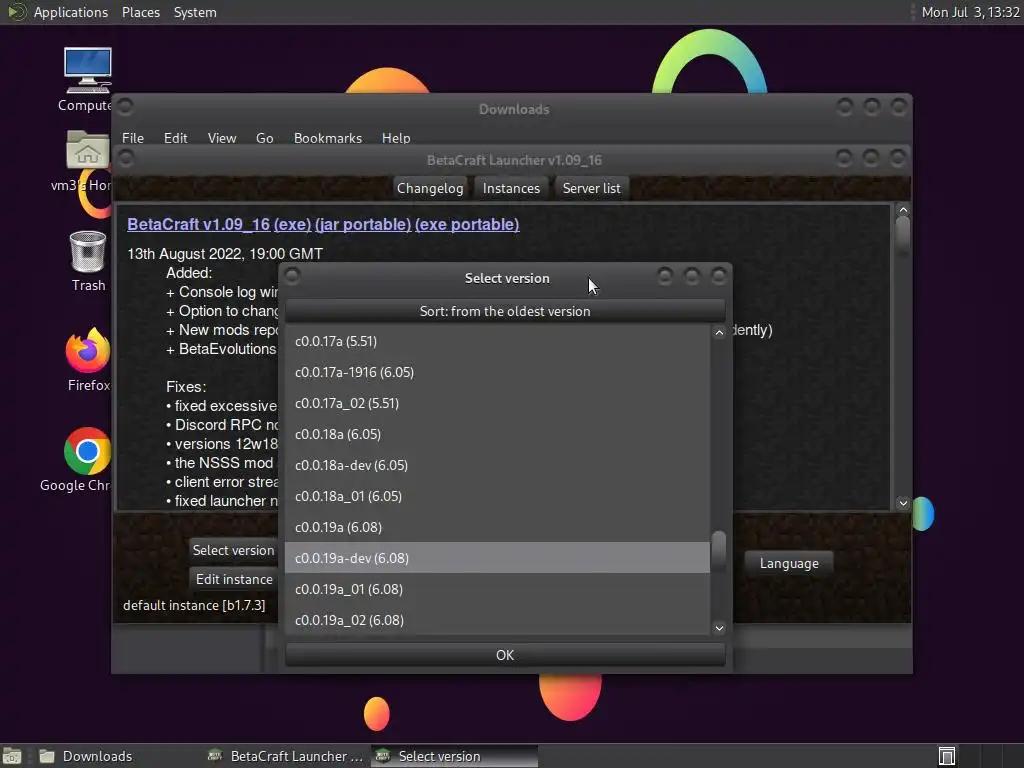Image resolution: width=1024 pixels, height=768 pixels.
Task: Open the (exe portable) download link
Action: (x=467, y=224)
